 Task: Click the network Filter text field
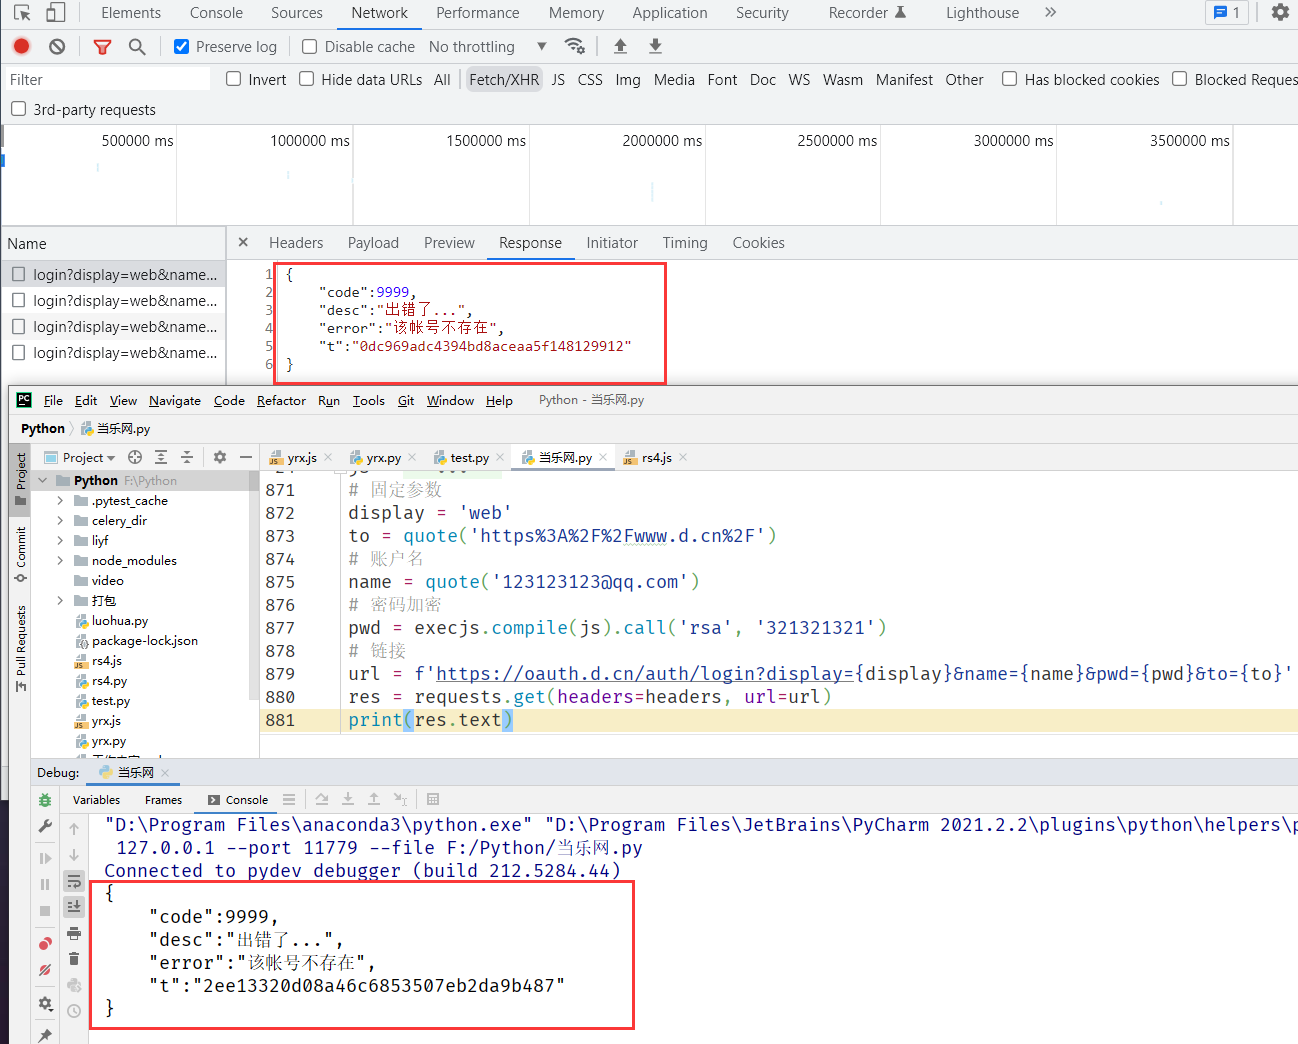click(106, 80)
